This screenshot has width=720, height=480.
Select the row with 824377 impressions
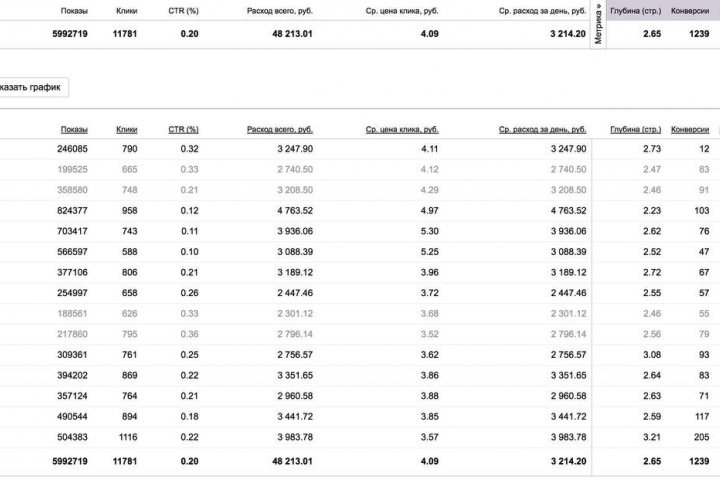(x=360, y=211)
